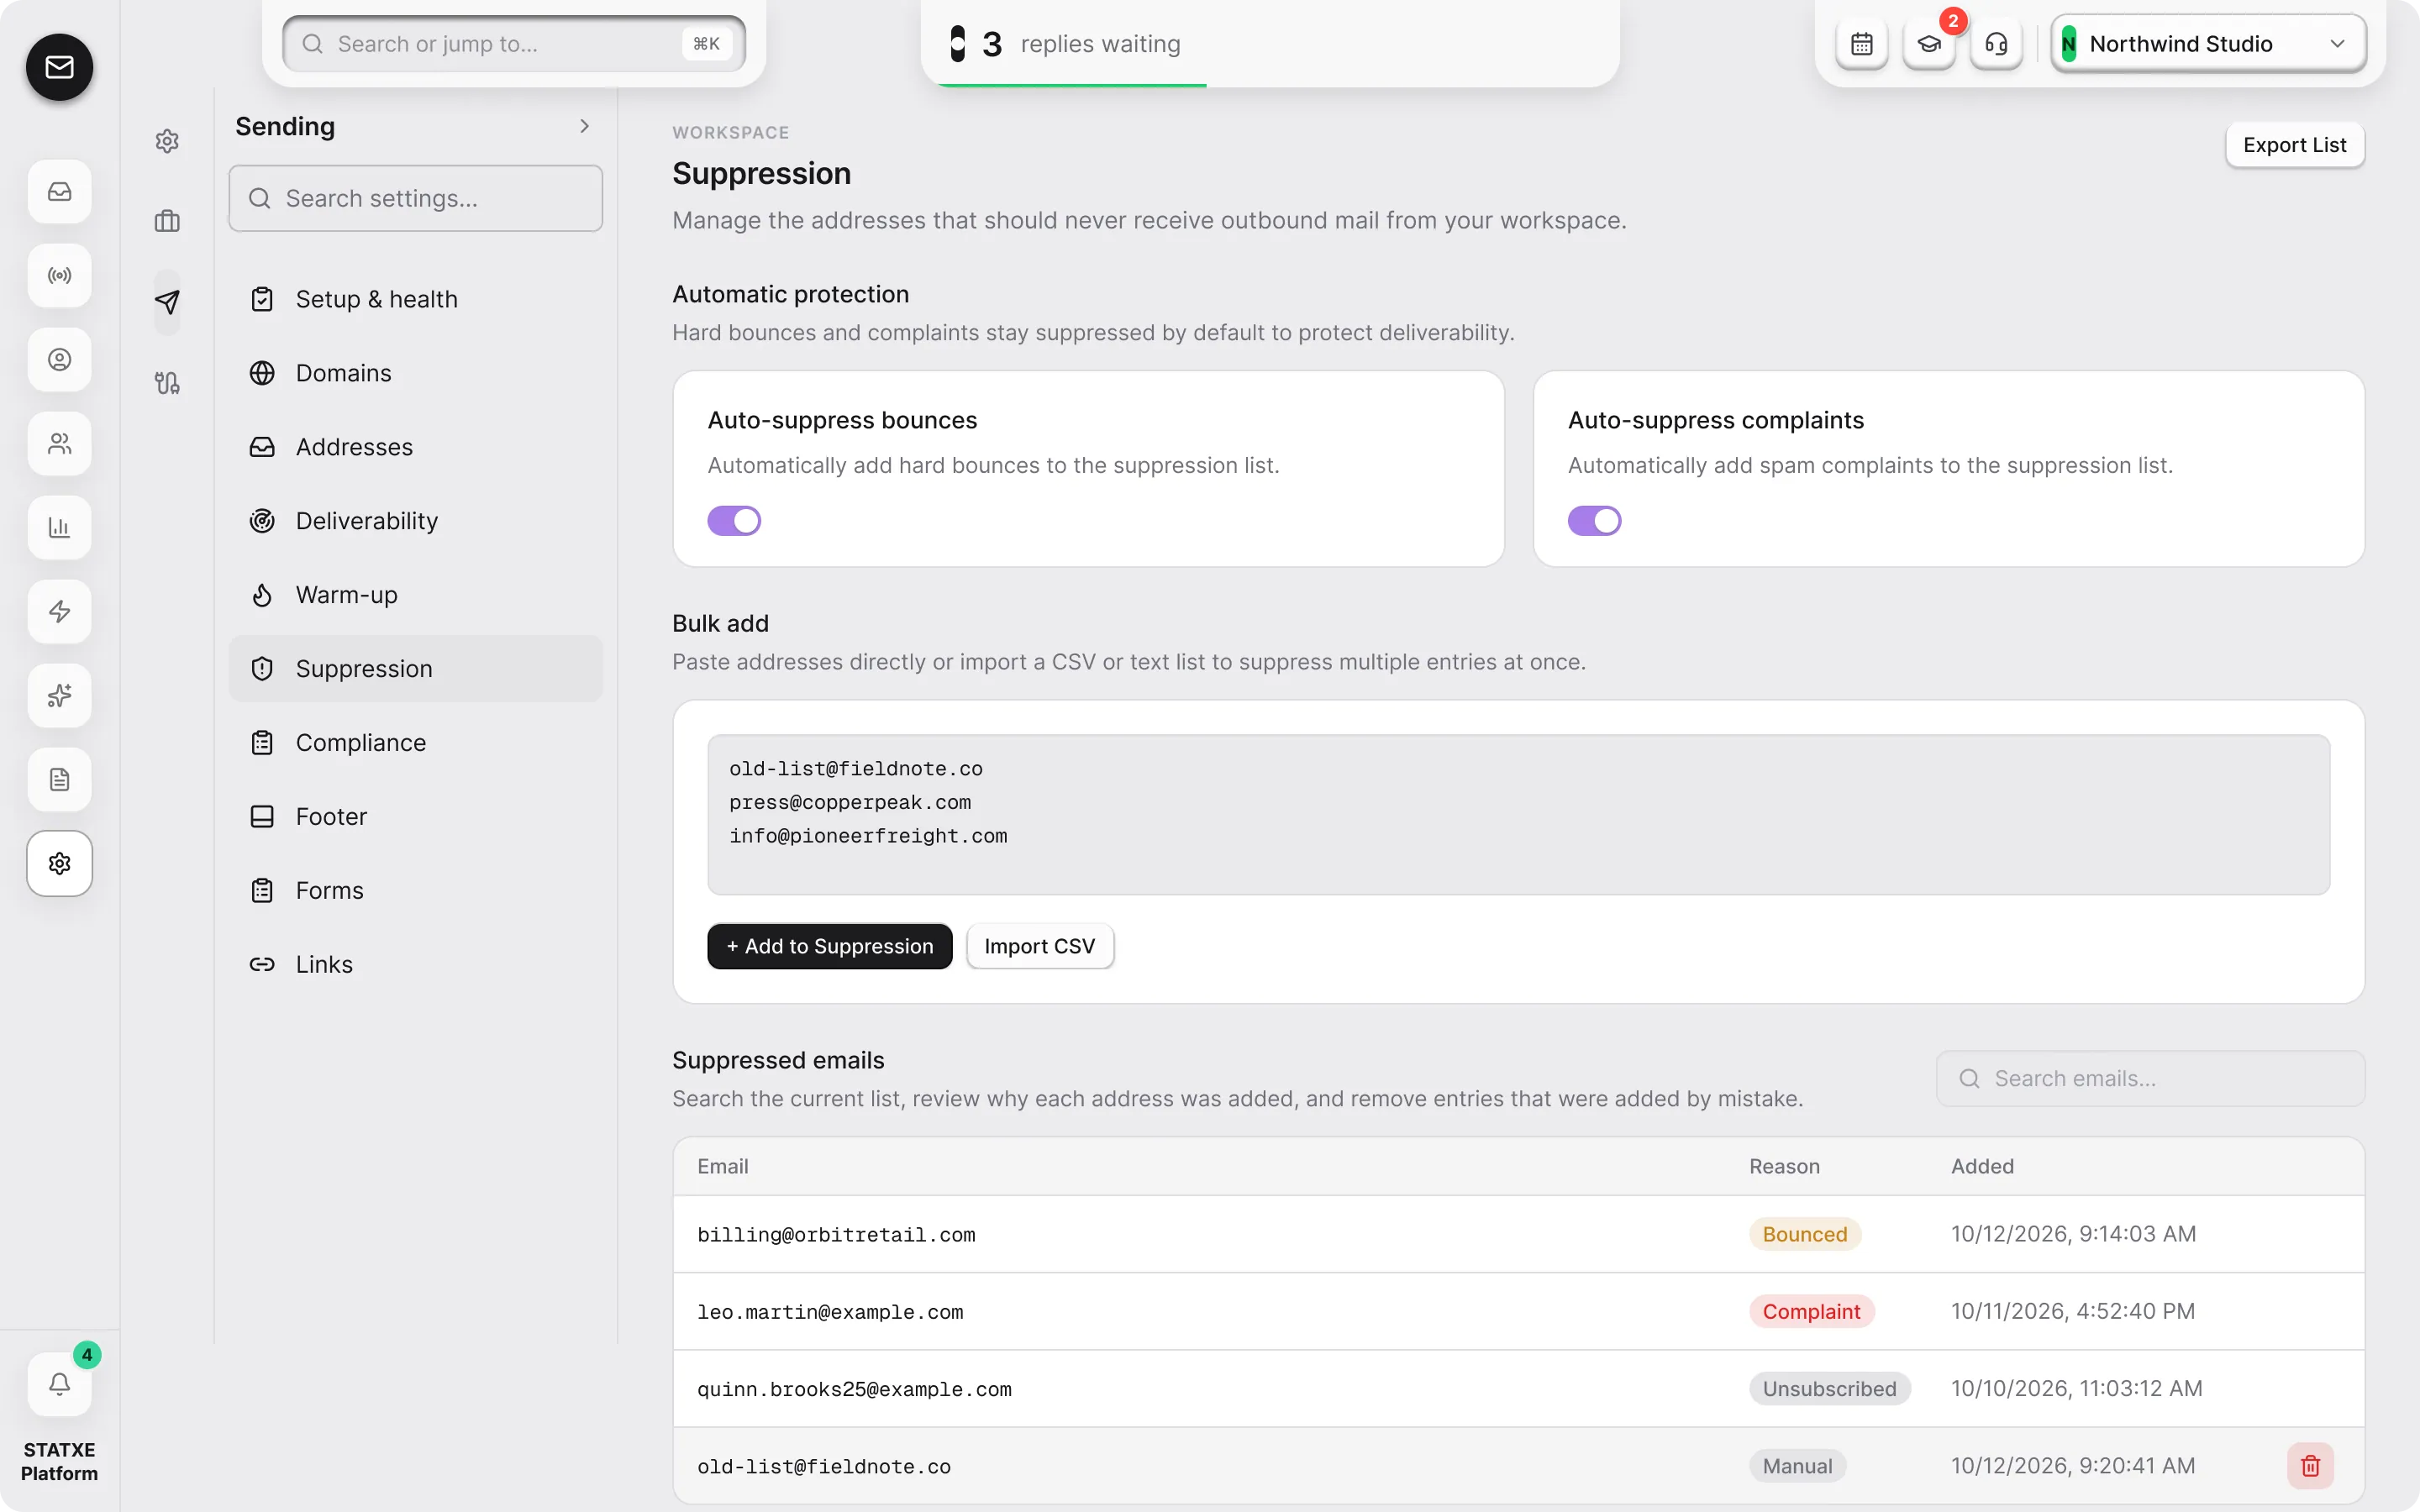The height and width of the screenshot is (1512, 2420).
Task: Open the bar chart analytics icon
Action: (x=59, y=527)
